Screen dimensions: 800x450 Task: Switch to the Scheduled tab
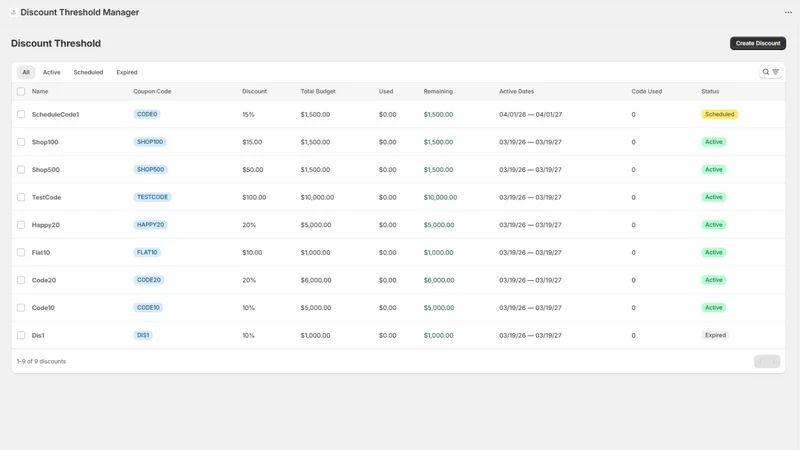(88, 72)
